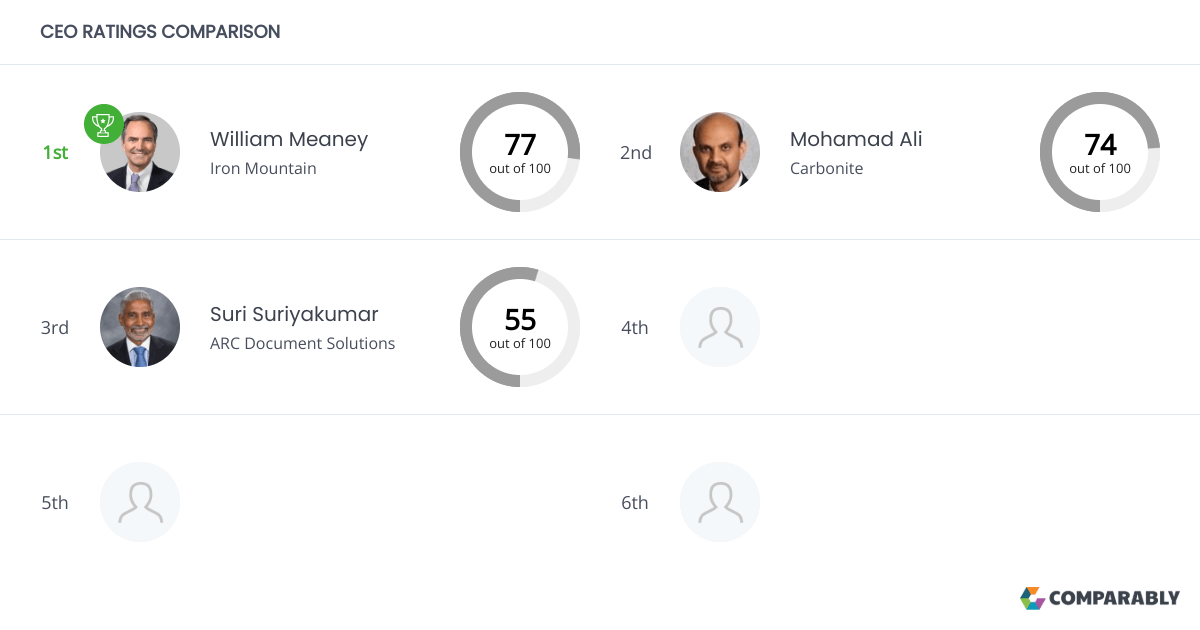Screen dimensions: 1200x630
Task: Open William Meaney's name link
Action: point(289,139)
